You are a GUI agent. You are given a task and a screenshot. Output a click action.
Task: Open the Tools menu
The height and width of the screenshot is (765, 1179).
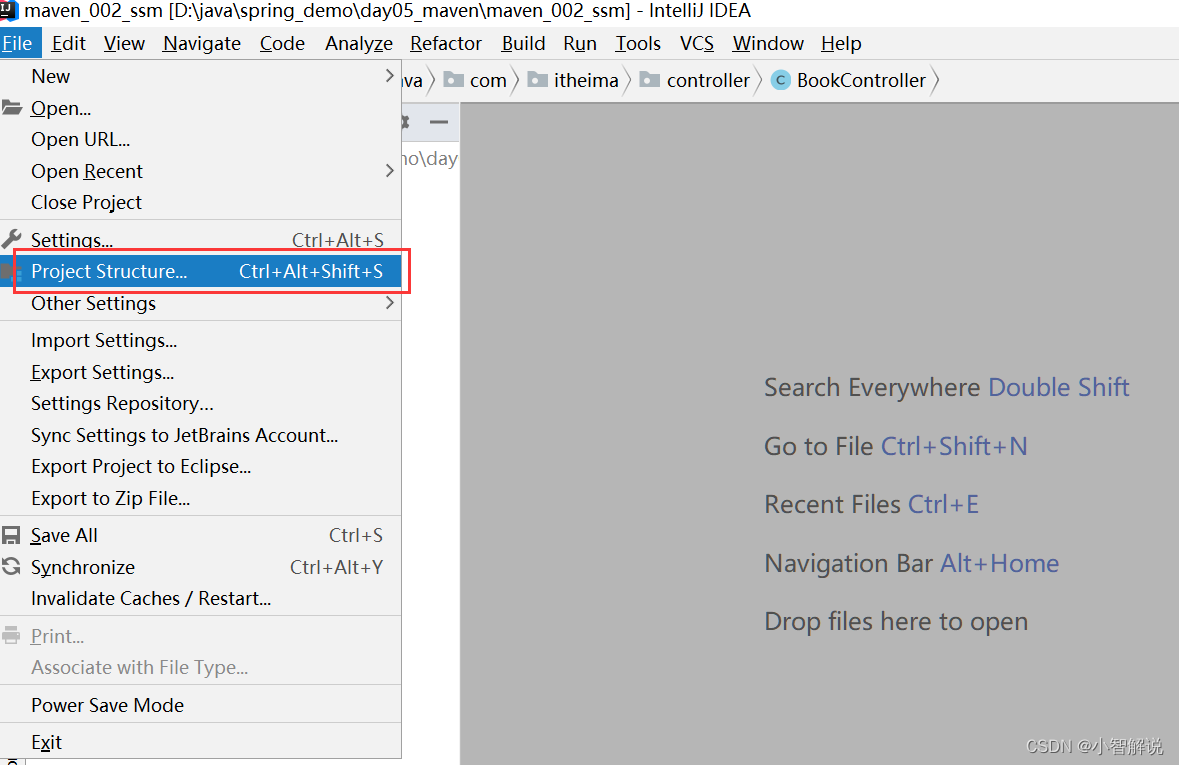coord(638,44)
